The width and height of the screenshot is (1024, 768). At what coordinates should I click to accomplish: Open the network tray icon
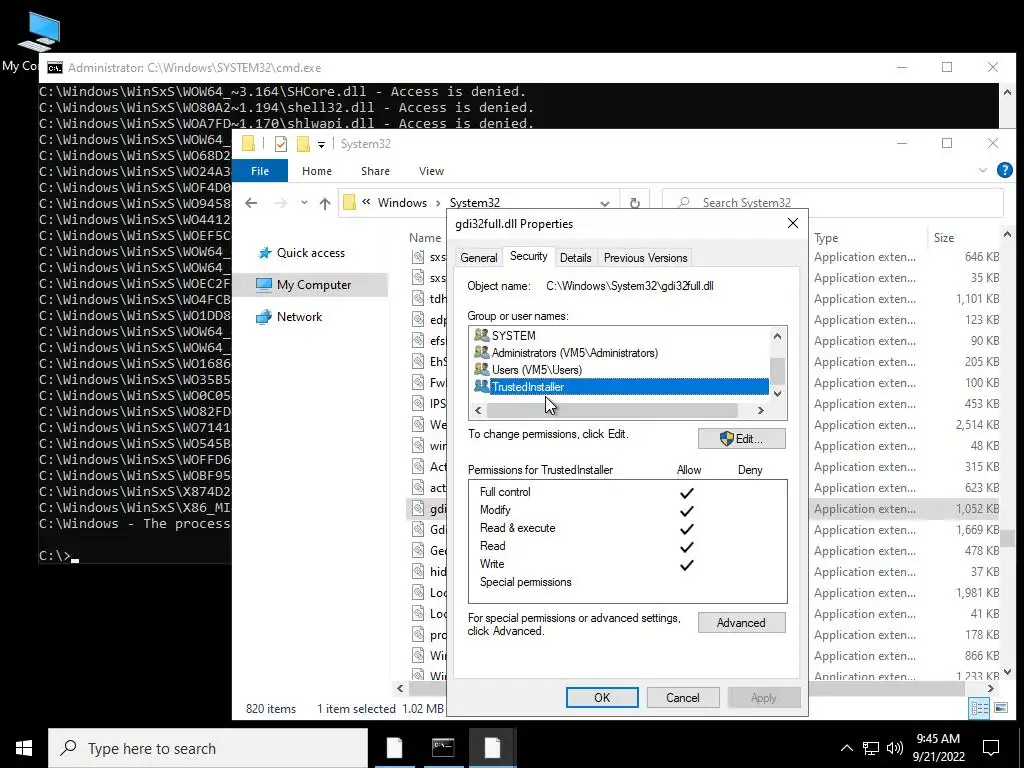[871, 748]
